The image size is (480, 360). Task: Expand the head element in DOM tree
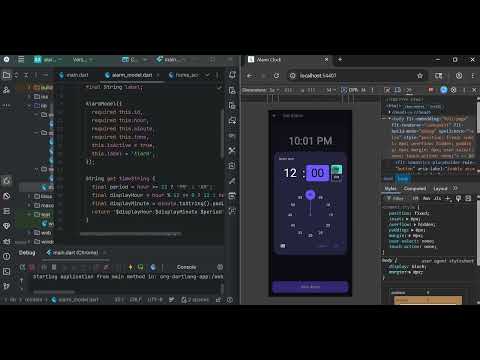[x=389, y=112]
